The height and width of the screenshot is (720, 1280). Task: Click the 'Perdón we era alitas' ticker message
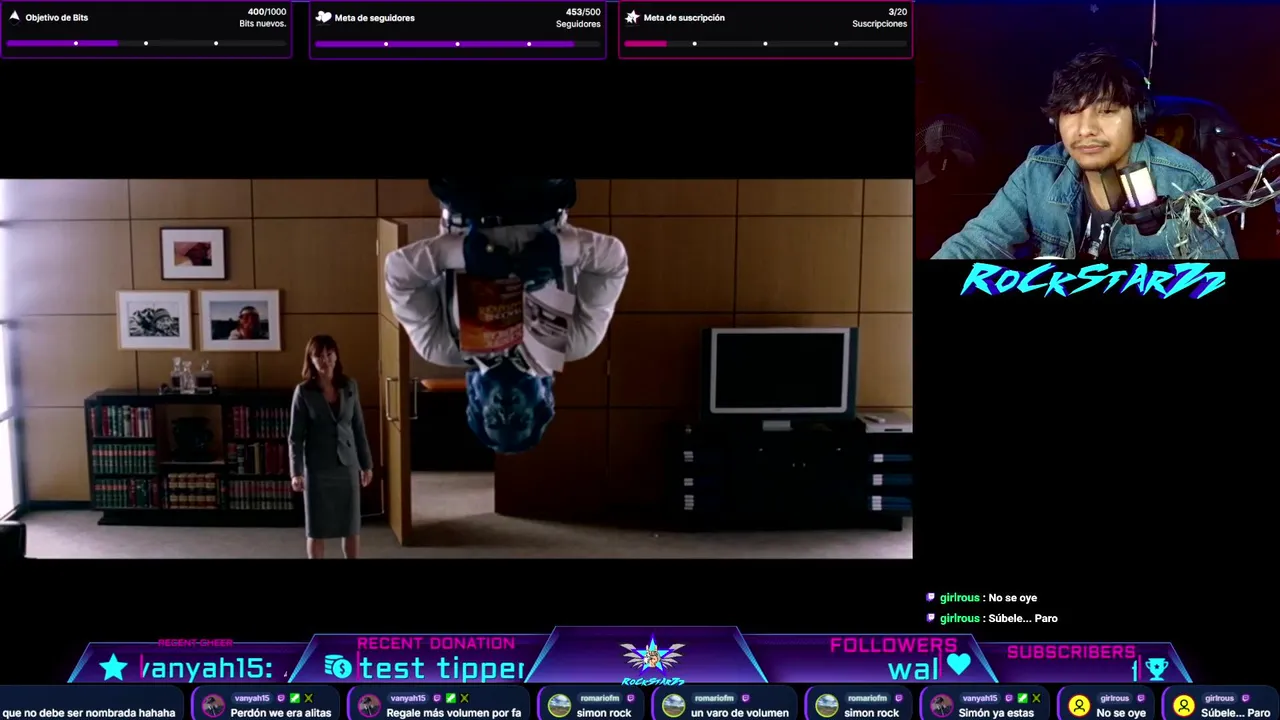pos(281,713)
